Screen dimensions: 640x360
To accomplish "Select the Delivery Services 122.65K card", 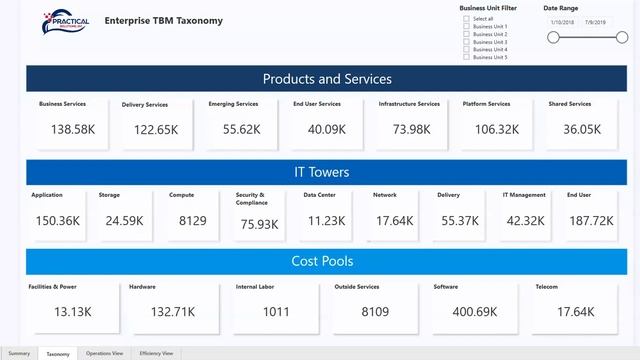I will 156,124.
